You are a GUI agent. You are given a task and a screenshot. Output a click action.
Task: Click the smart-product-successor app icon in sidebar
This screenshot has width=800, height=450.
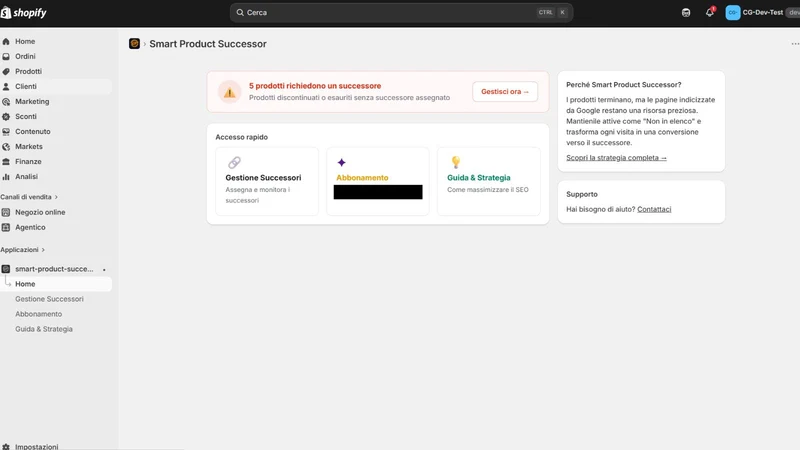[6, 269]
